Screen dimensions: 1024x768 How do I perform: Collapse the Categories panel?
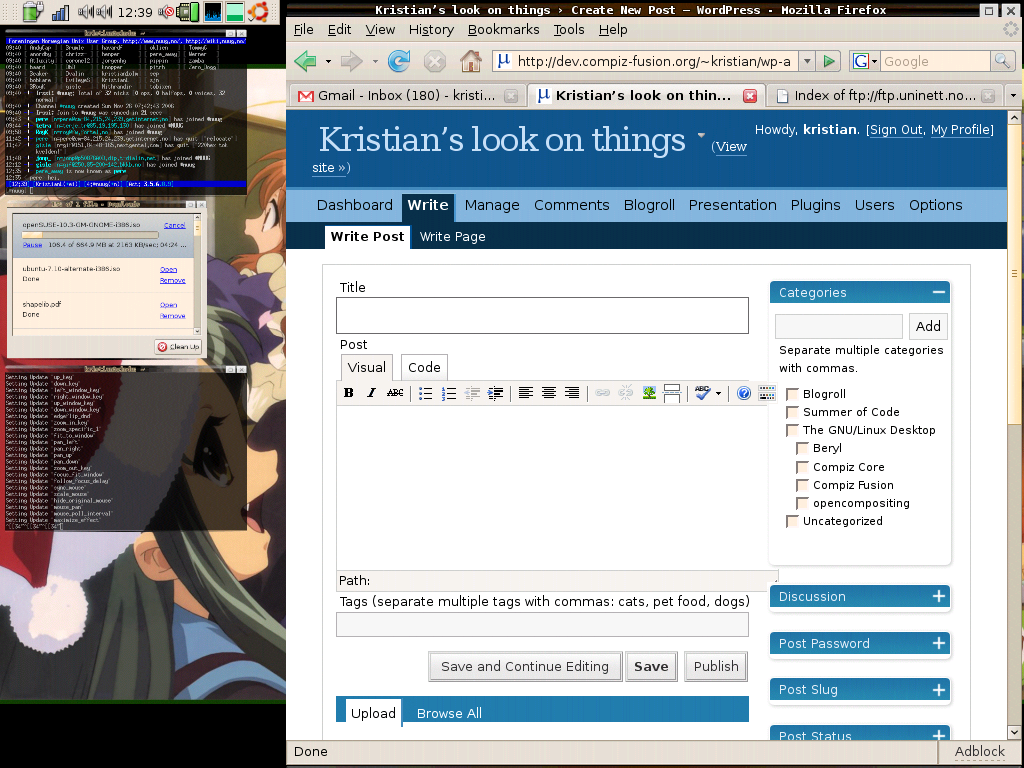coord(938,293)
